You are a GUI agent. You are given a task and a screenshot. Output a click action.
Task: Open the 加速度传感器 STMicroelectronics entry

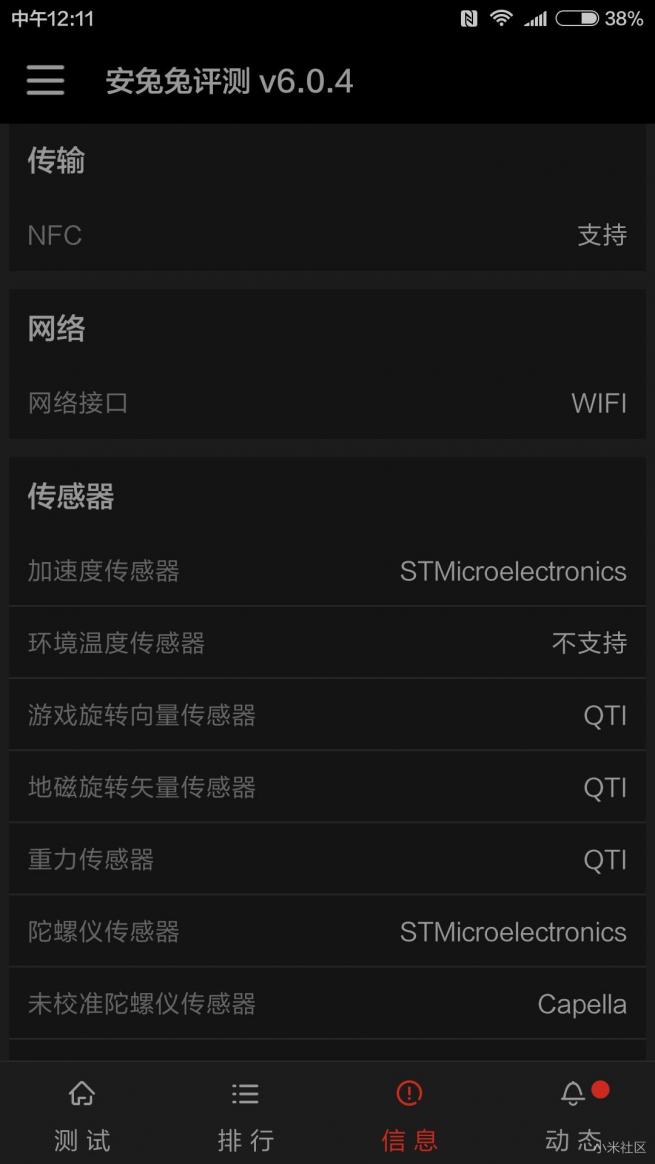327,571
